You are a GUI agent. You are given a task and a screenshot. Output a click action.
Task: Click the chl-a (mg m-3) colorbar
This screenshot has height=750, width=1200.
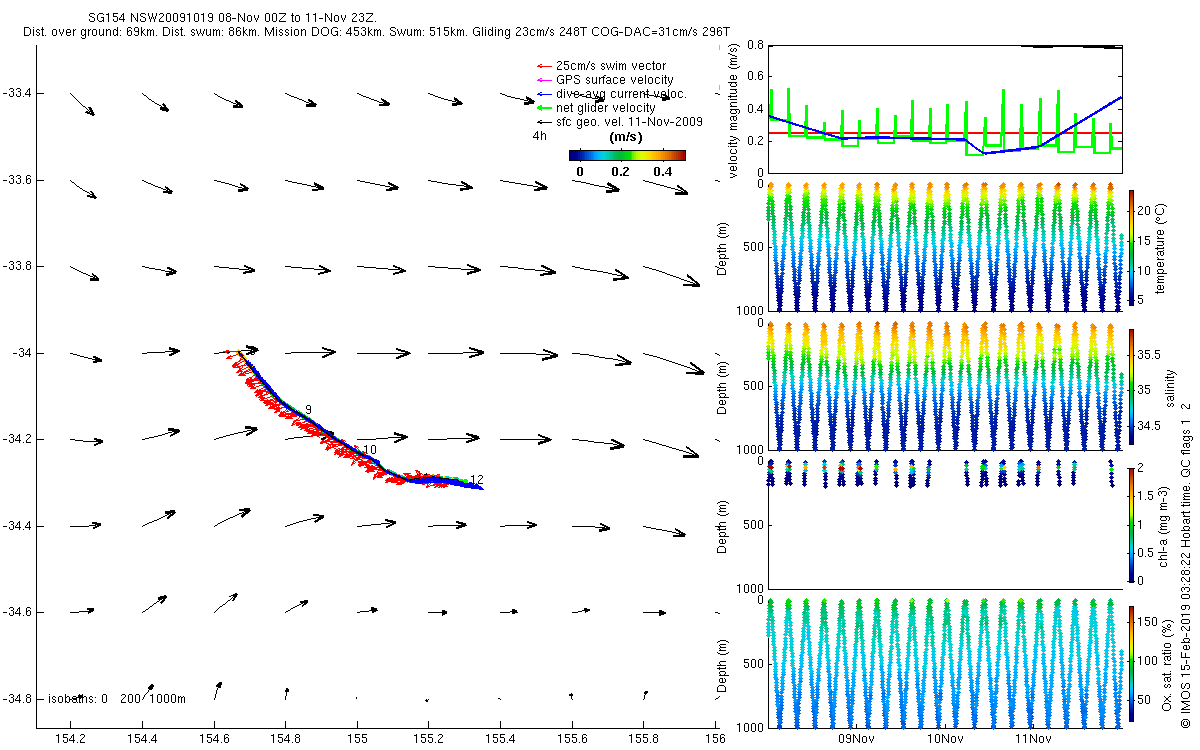(1131, 525)
